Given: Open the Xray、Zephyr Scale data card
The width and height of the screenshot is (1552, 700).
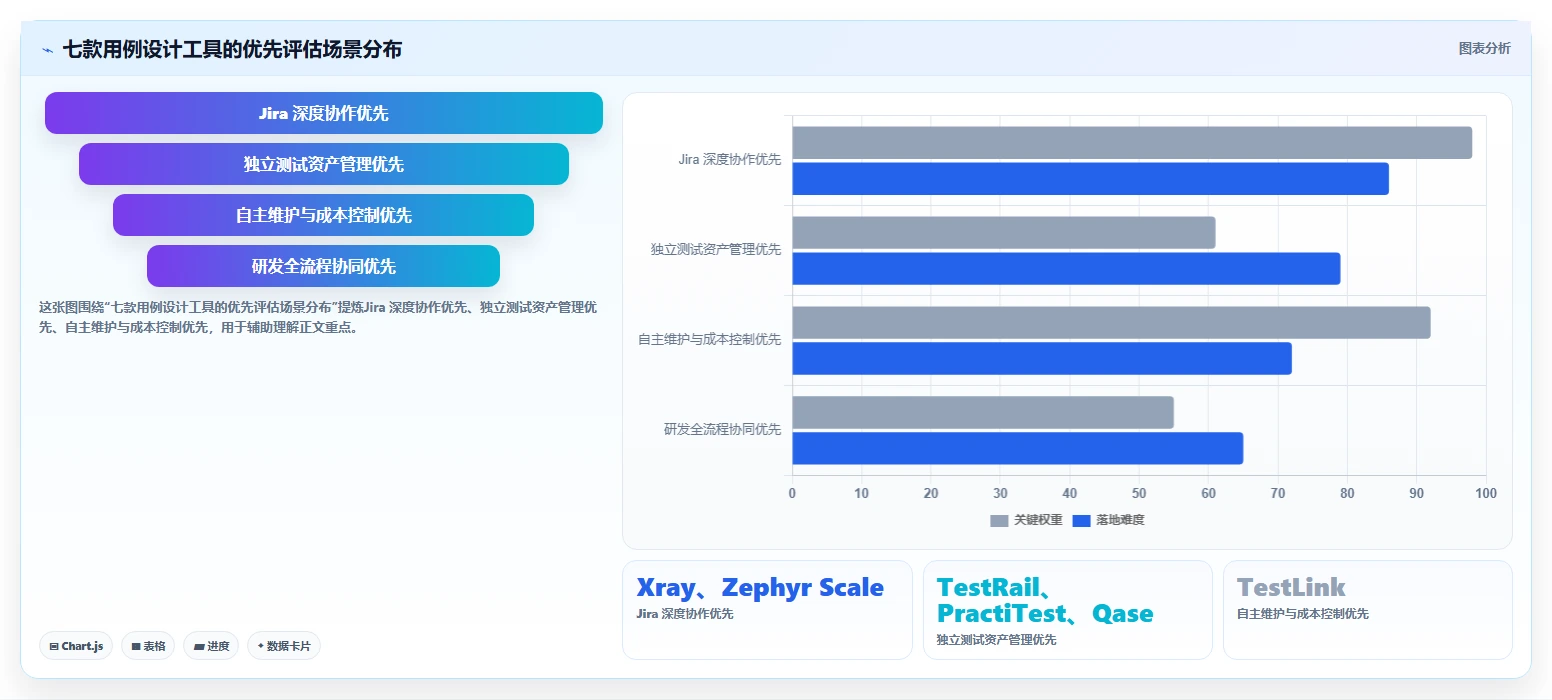Looking at the screenshot, I should tap(767, 610).
